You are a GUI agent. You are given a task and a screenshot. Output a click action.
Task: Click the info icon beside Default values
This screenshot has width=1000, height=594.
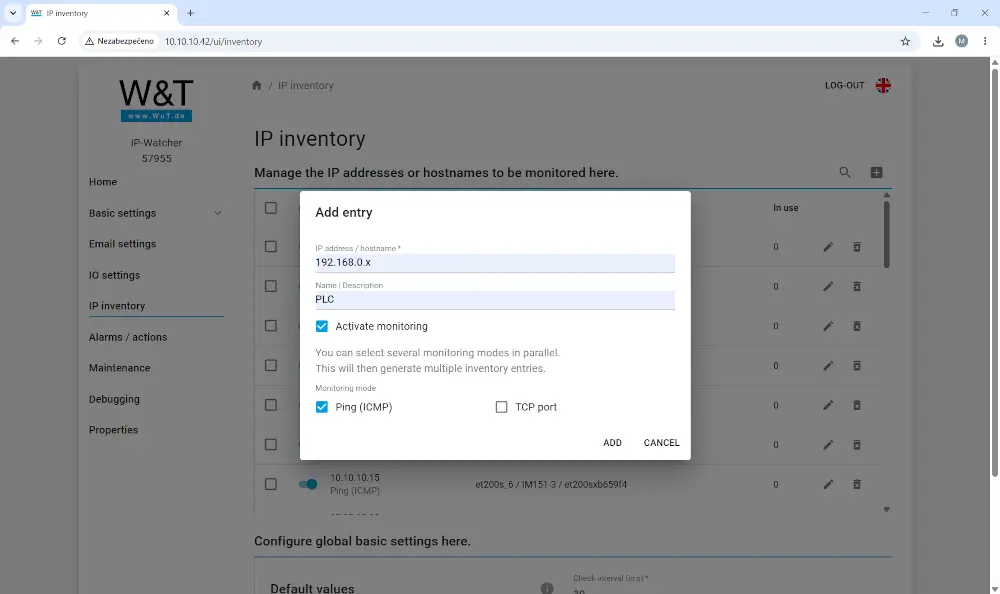pyautogui.click(x=547, y=588)
